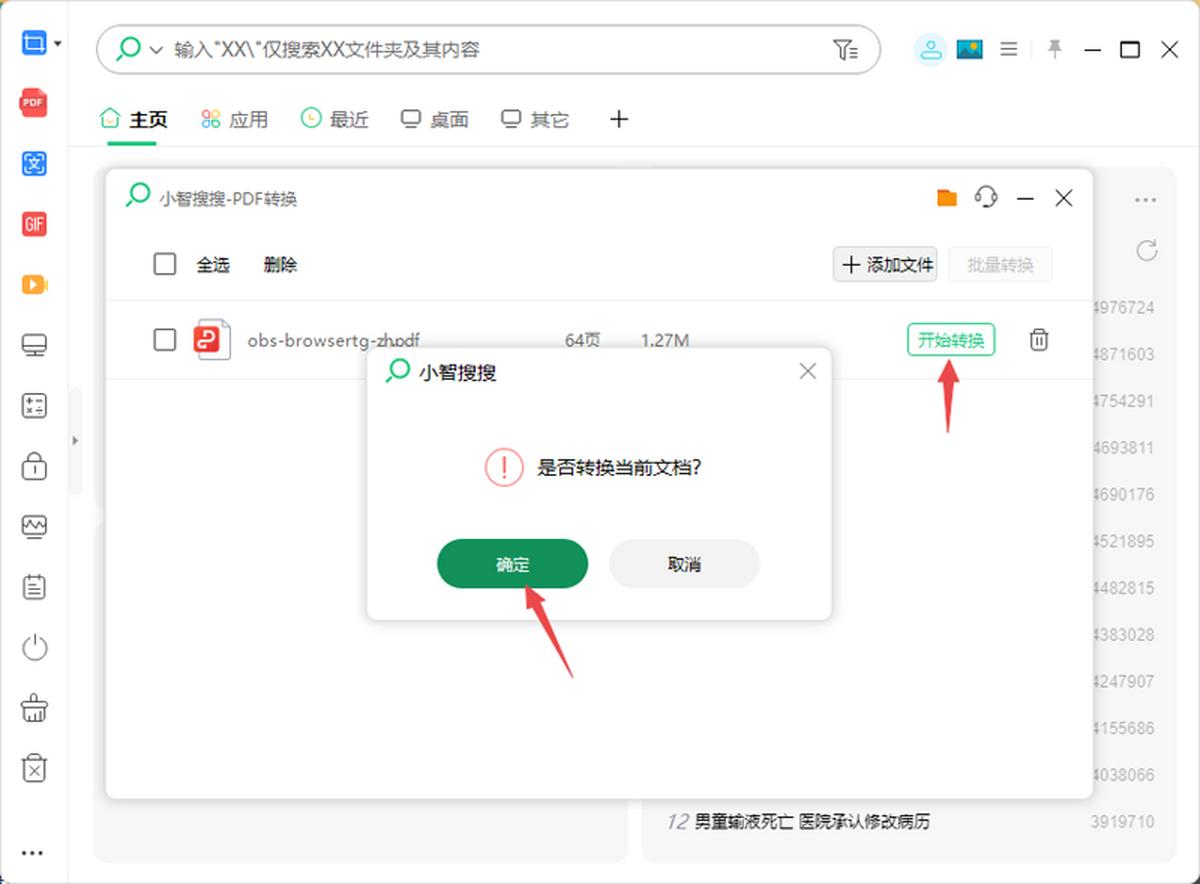Image resolution: width=1200 pixels, height=884 pixels.
Task: Open the GIF recording tool
Action: click(35, 224)
